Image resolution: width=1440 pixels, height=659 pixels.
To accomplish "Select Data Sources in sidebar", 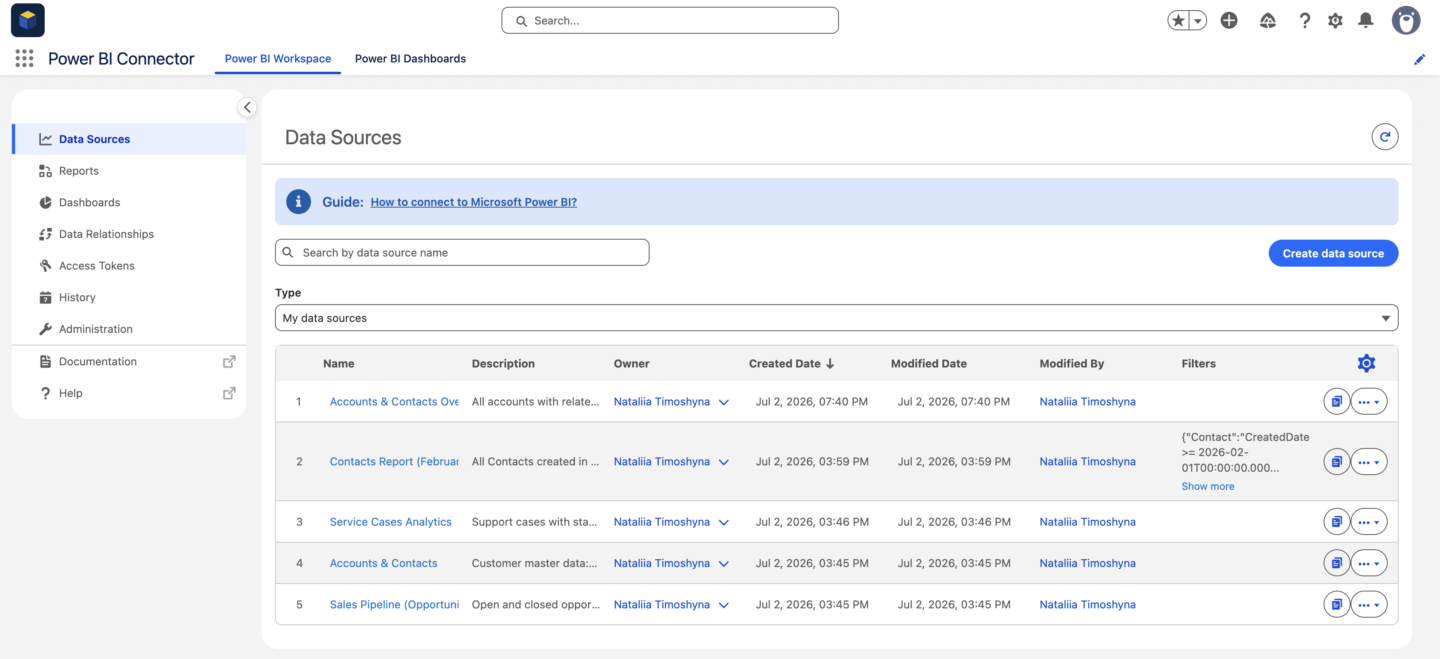I will 129,139.
